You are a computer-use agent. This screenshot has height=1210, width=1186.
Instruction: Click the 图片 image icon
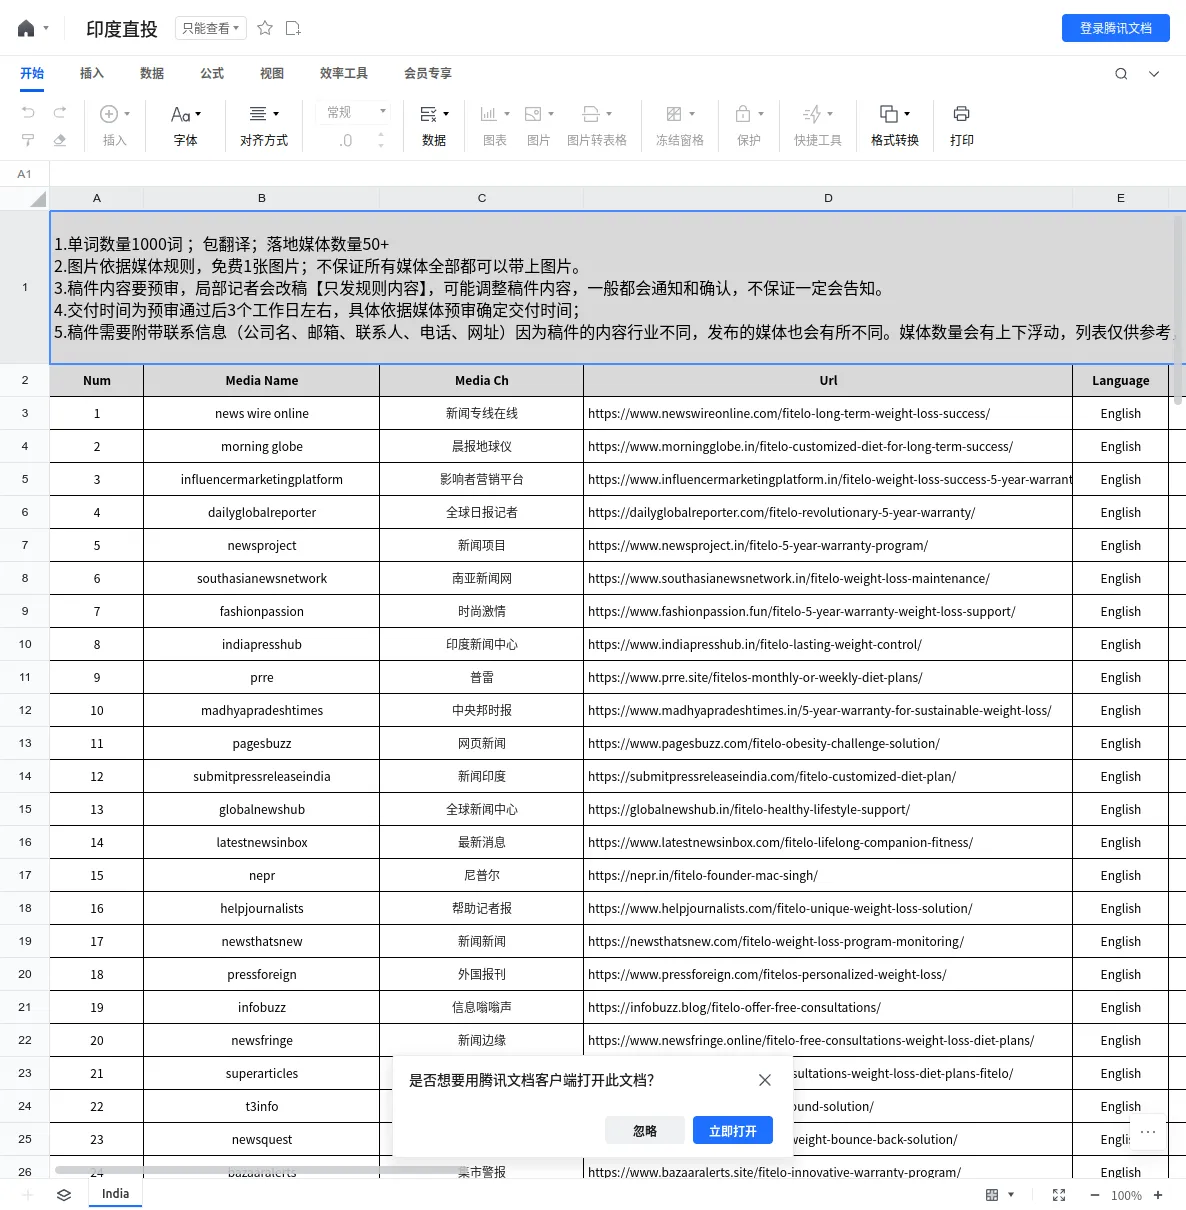point(533,114)
